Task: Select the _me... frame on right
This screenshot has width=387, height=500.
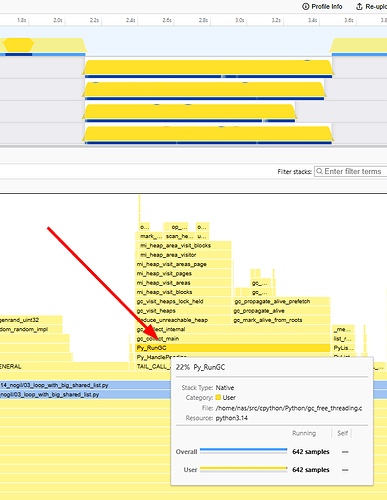Action: (x=343, y=329)
